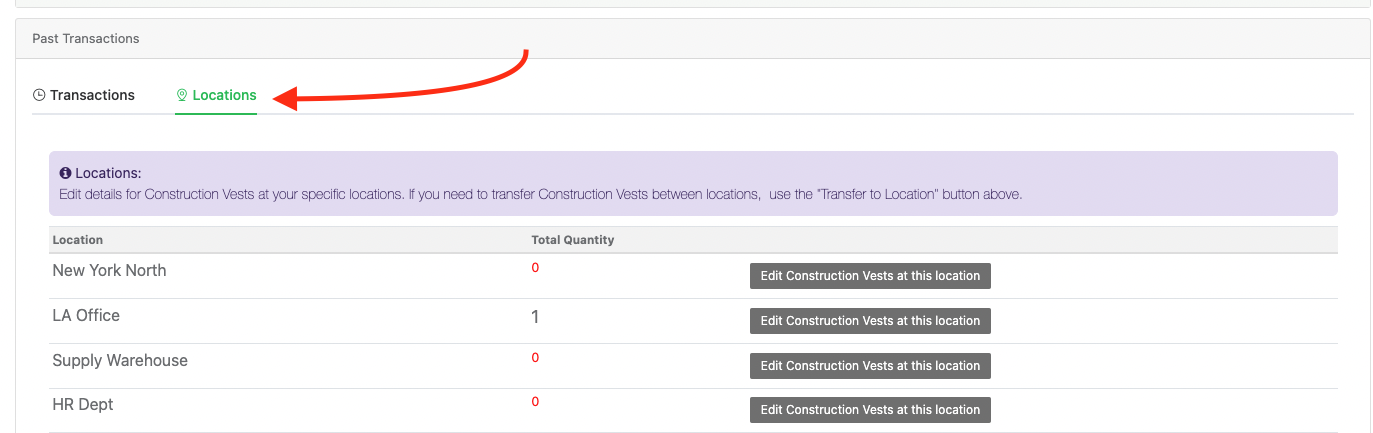Click Supply Warehouse's red zero quantity
Screen dimensions: 1373x433
point(535,358)
